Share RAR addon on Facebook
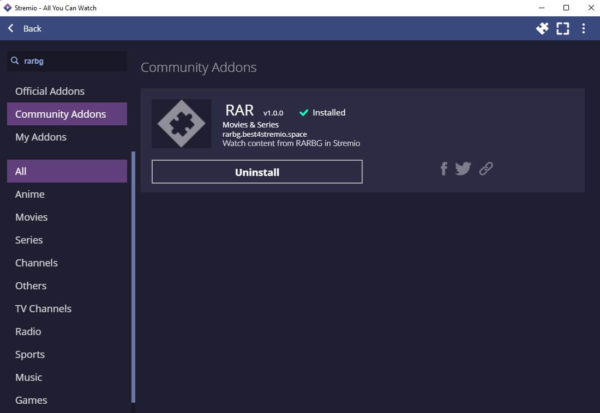600x413 pixels. click(x=443, y=168)
